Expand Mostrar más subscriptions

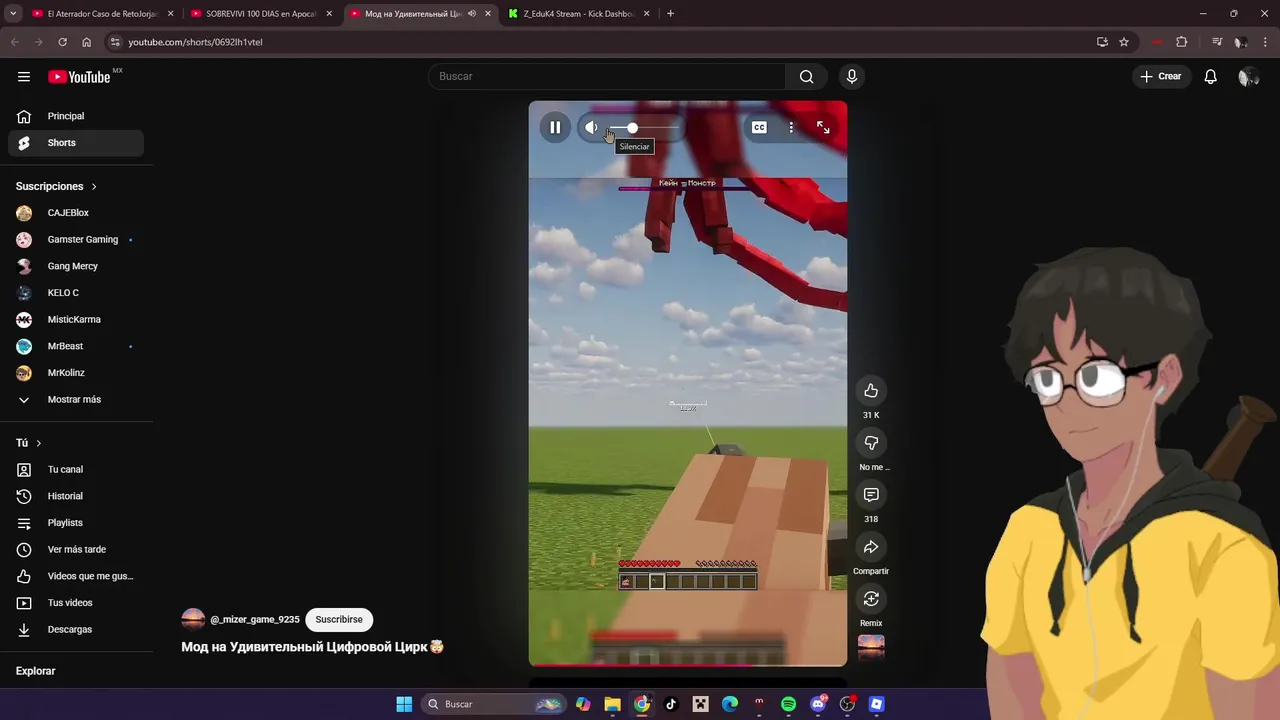point(76,399)
